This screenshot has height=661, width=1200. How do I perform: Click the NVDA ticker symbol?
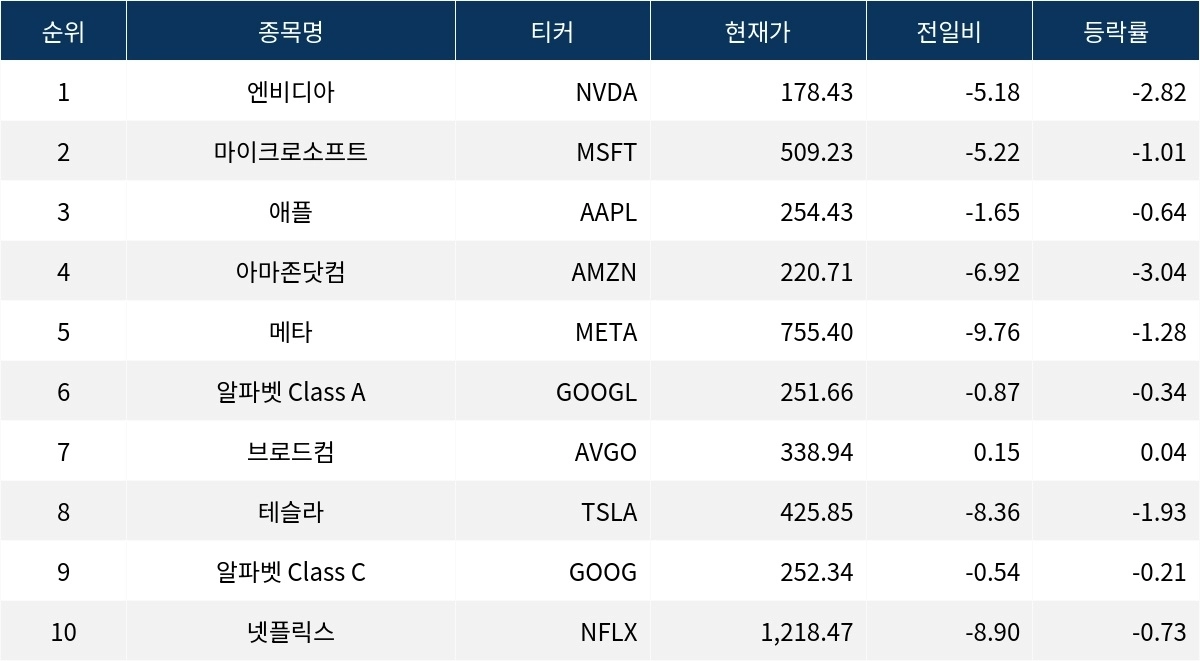[606, 92]
